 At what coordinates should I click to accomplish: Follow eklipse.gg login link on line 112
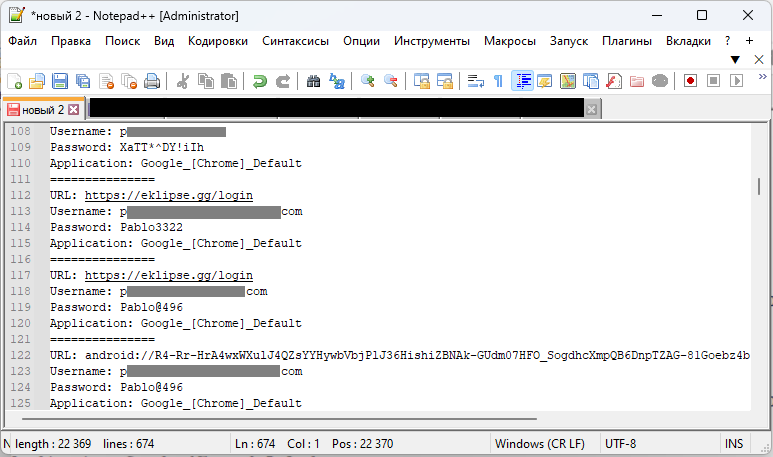pyautogui.click(x=169, y=195)
